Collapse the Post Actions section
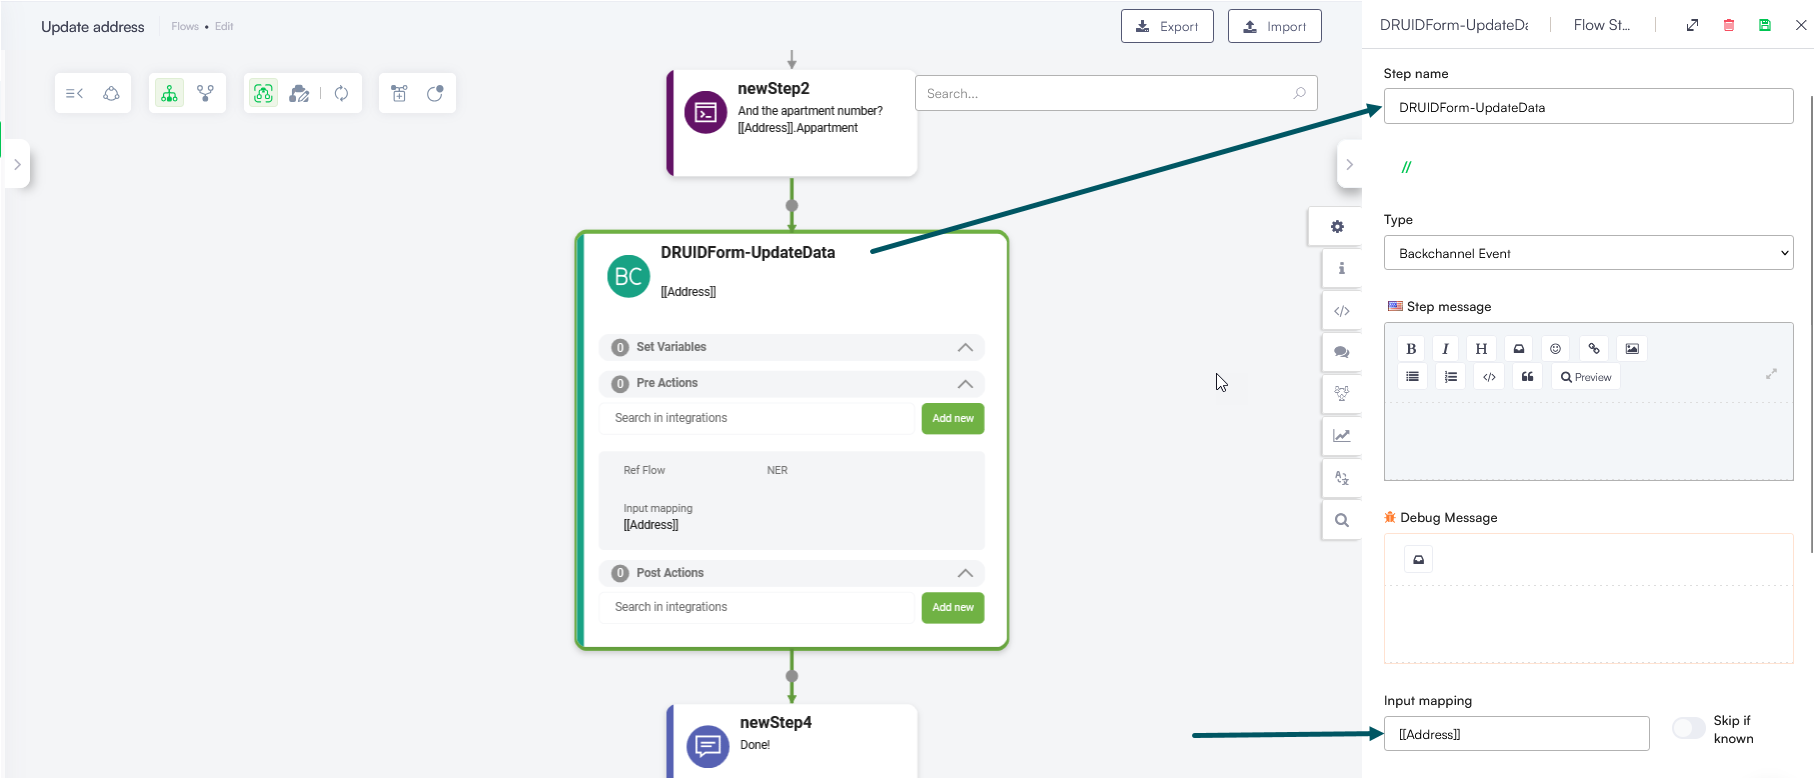 click(x=964, y=573)
